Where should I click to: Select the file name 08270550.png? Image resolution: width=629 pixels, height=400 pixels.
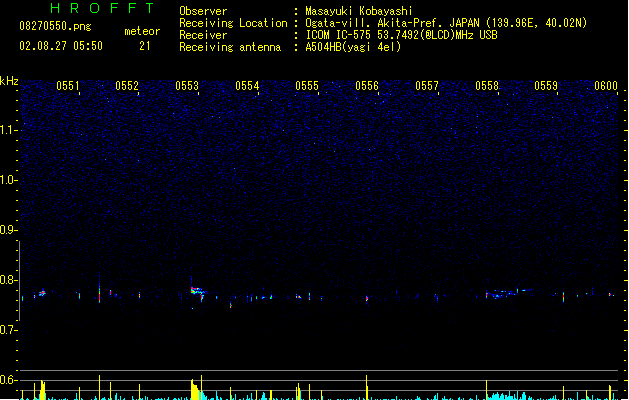tap(55, 26)
